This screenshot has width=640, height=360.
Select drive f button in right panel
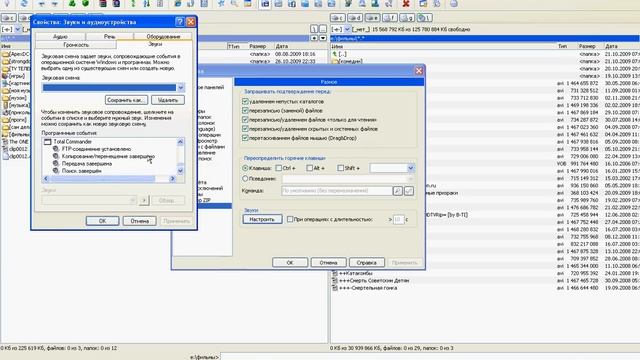[389, 18]
